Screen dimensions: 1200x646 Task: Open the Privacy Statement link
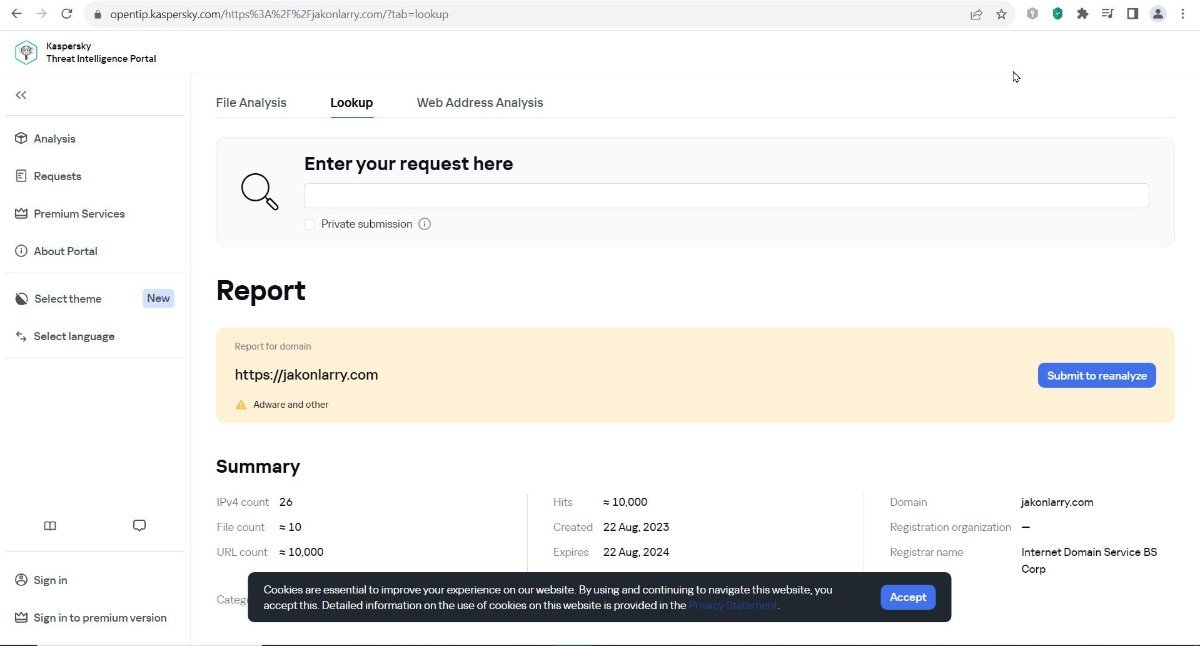pos(733,605)
